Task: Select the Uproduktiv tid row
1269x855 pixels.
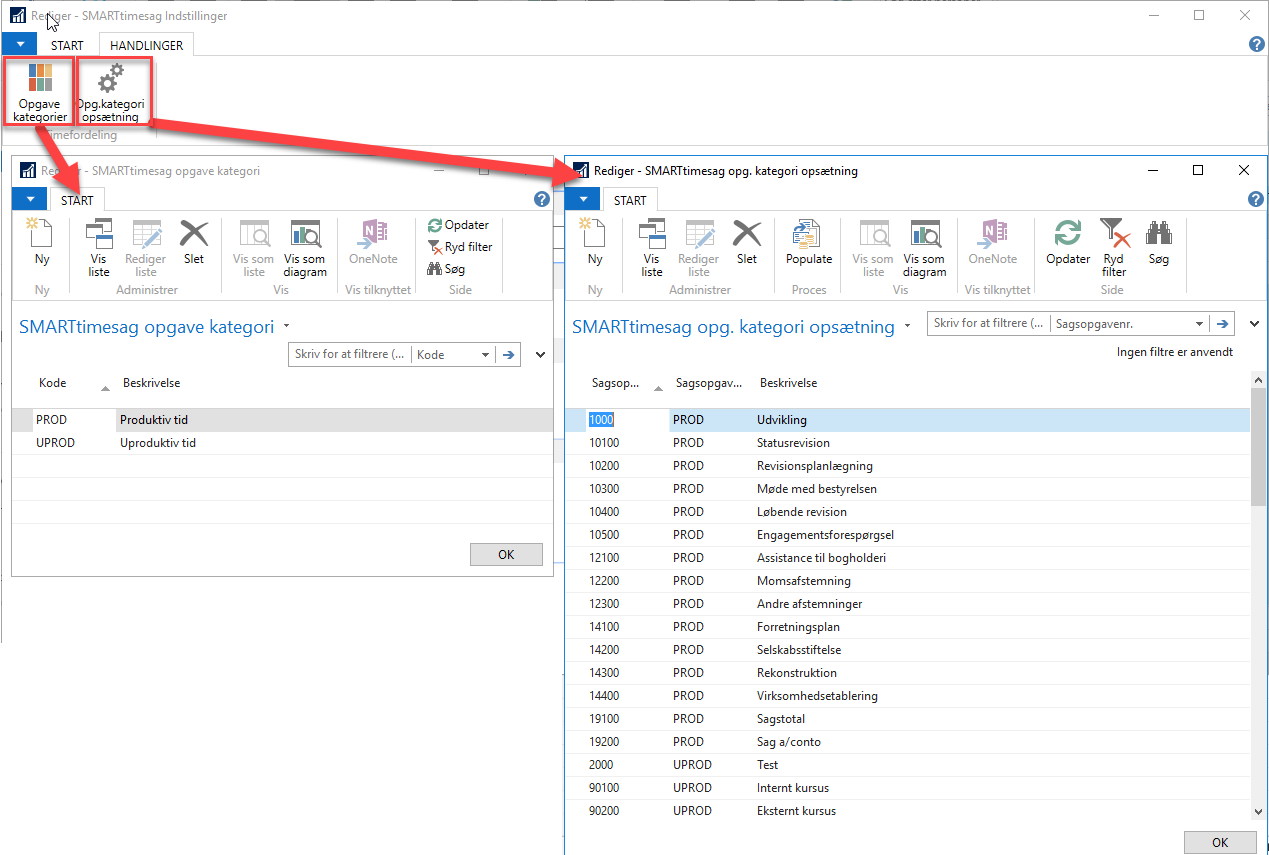Action: [282, 443]
